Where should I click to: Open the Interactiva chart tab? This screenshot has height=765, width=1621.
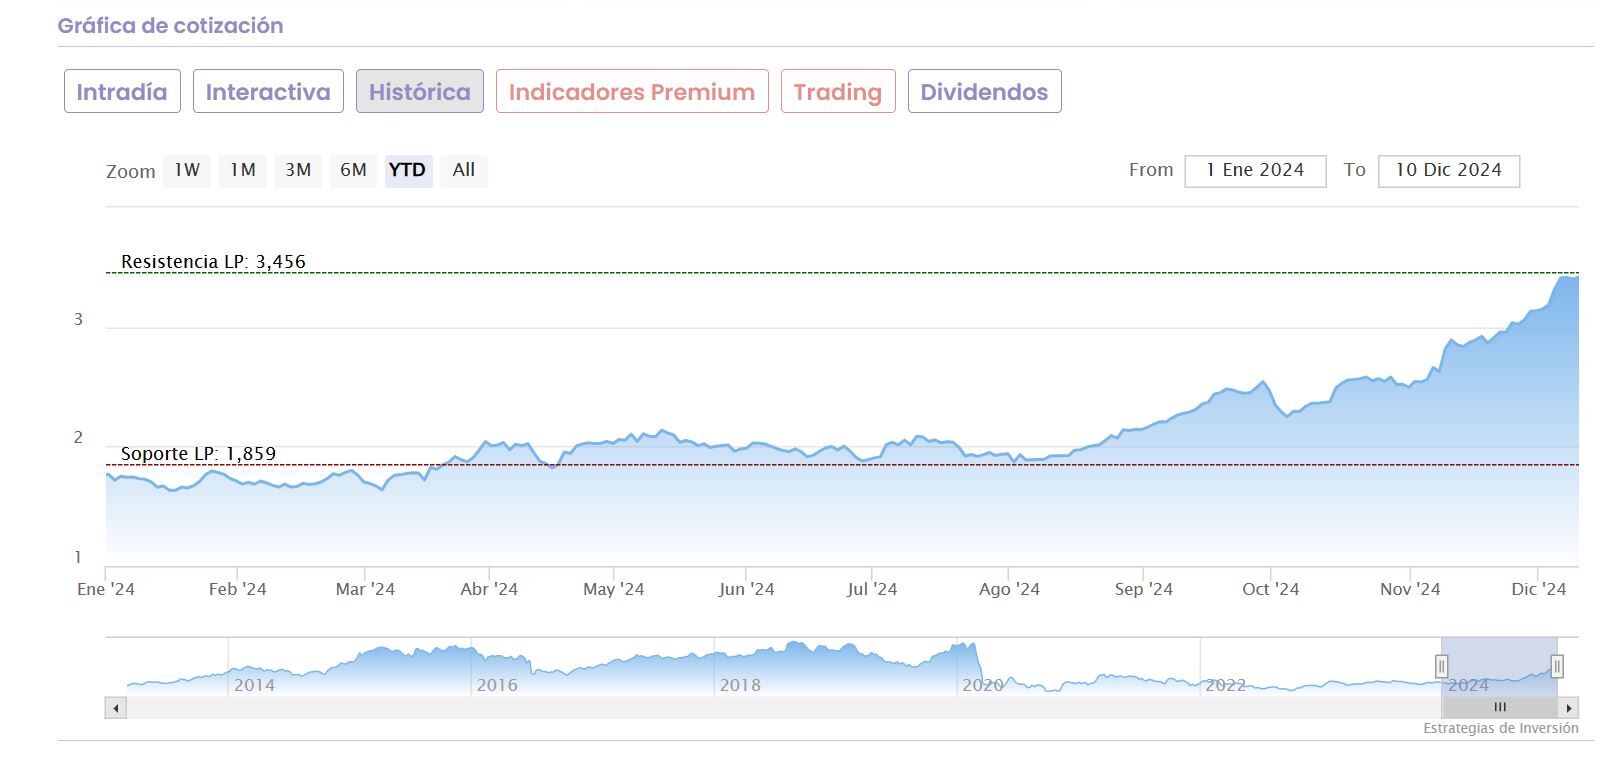click(268, 92)
